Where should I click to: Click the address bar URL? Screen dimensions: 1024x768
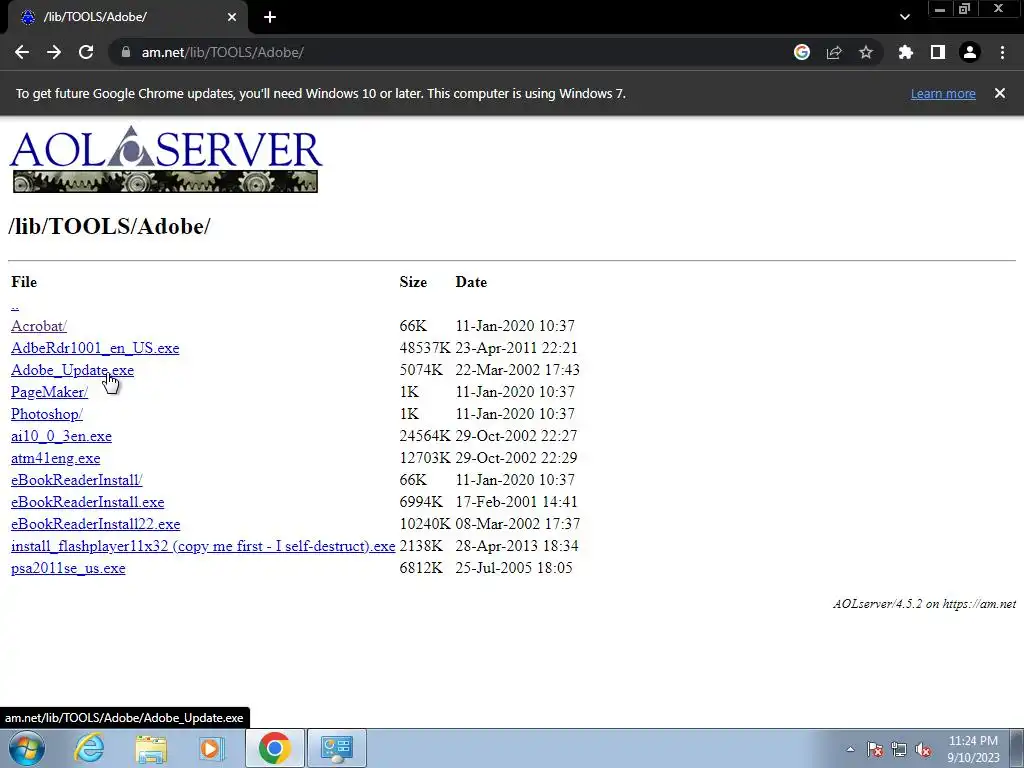[x=222, y=52]
